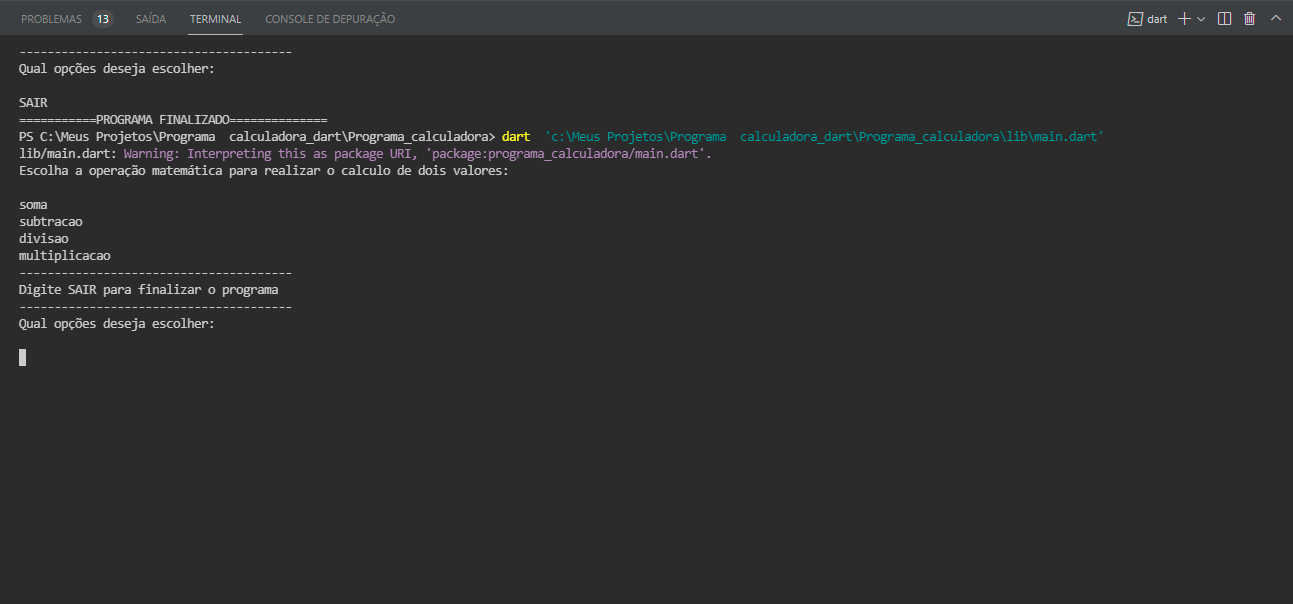1293x604 pixels.
Task: Open the launch profile dropdown arrow
Action: [1201, 19]
